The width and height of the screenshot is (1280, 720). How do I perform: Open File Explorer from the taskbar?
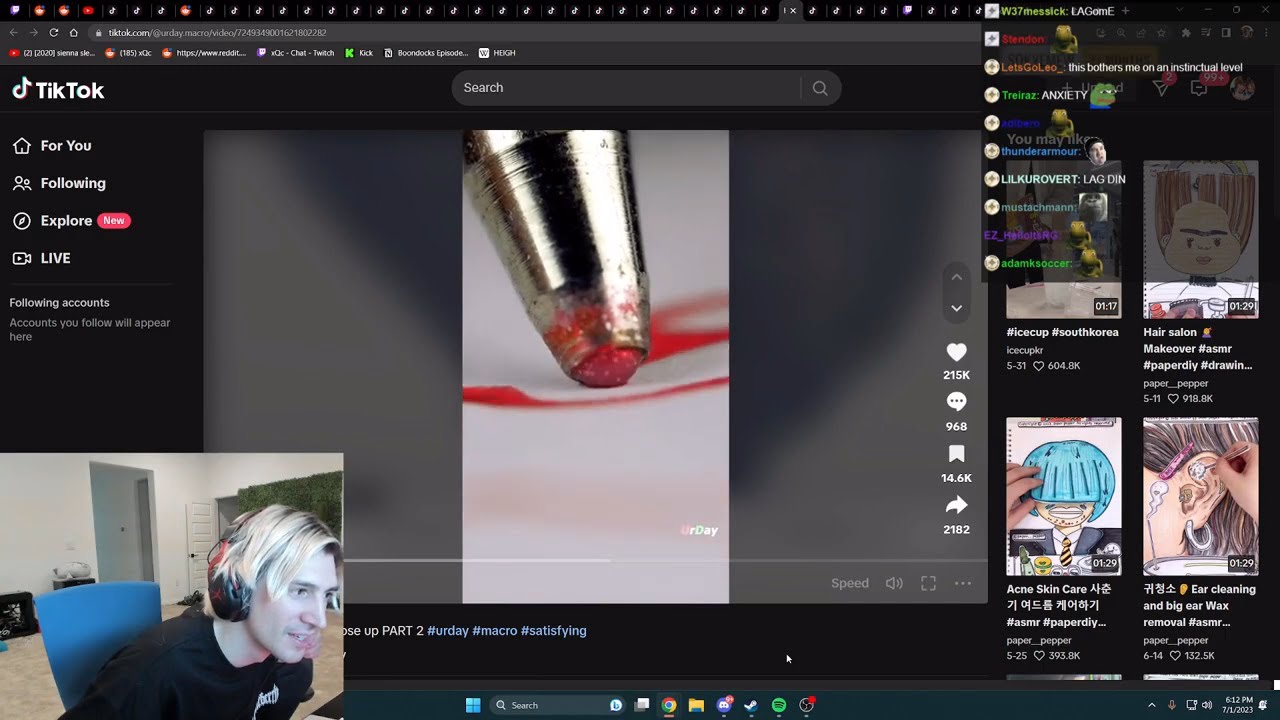pyautogui.click(x=696, y=705)
